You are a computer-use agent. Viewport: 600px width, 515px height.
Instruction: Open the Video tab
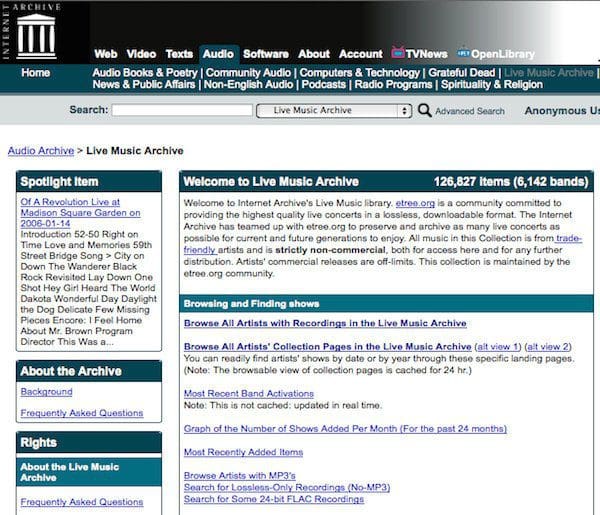(141, 54)
